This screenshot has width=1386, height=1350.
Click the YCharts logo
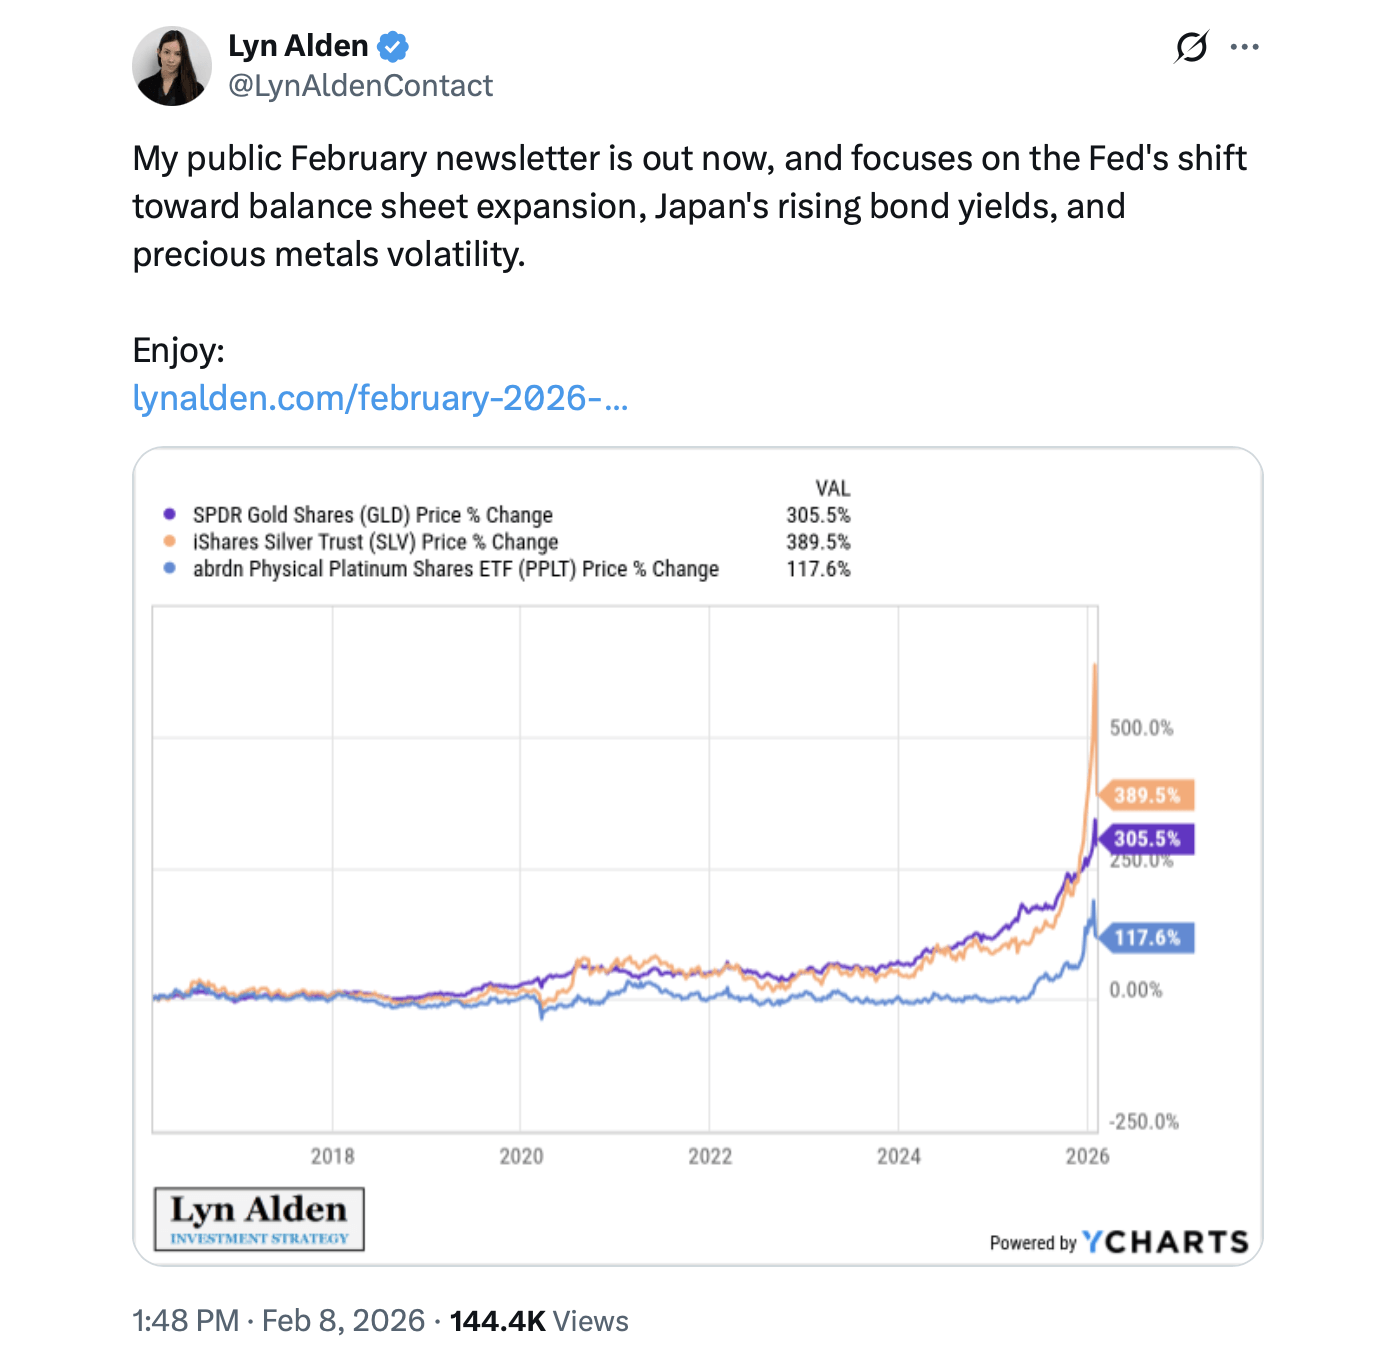pos(1166,1242)
